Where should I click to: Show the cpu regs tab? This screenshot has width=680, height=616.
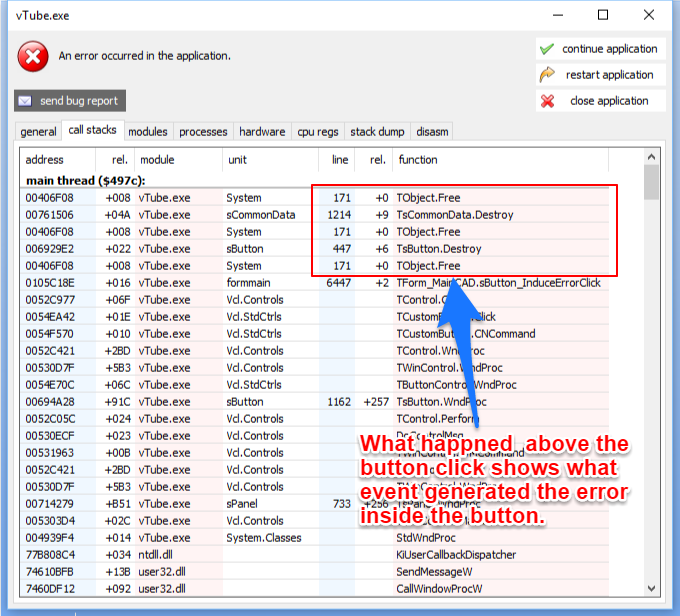click(x=318, y=132)
